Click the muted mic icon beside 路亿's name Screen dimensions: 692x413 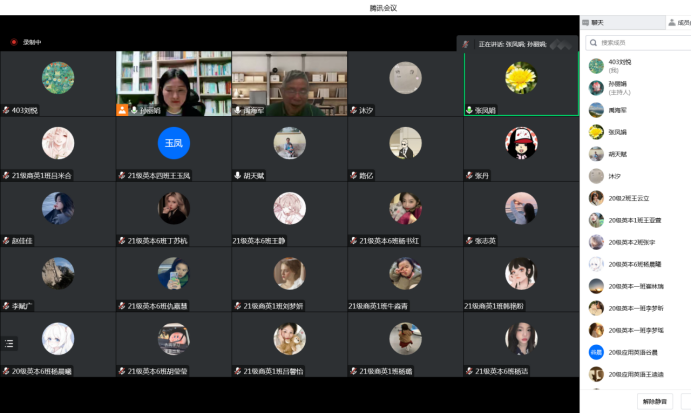353,175
